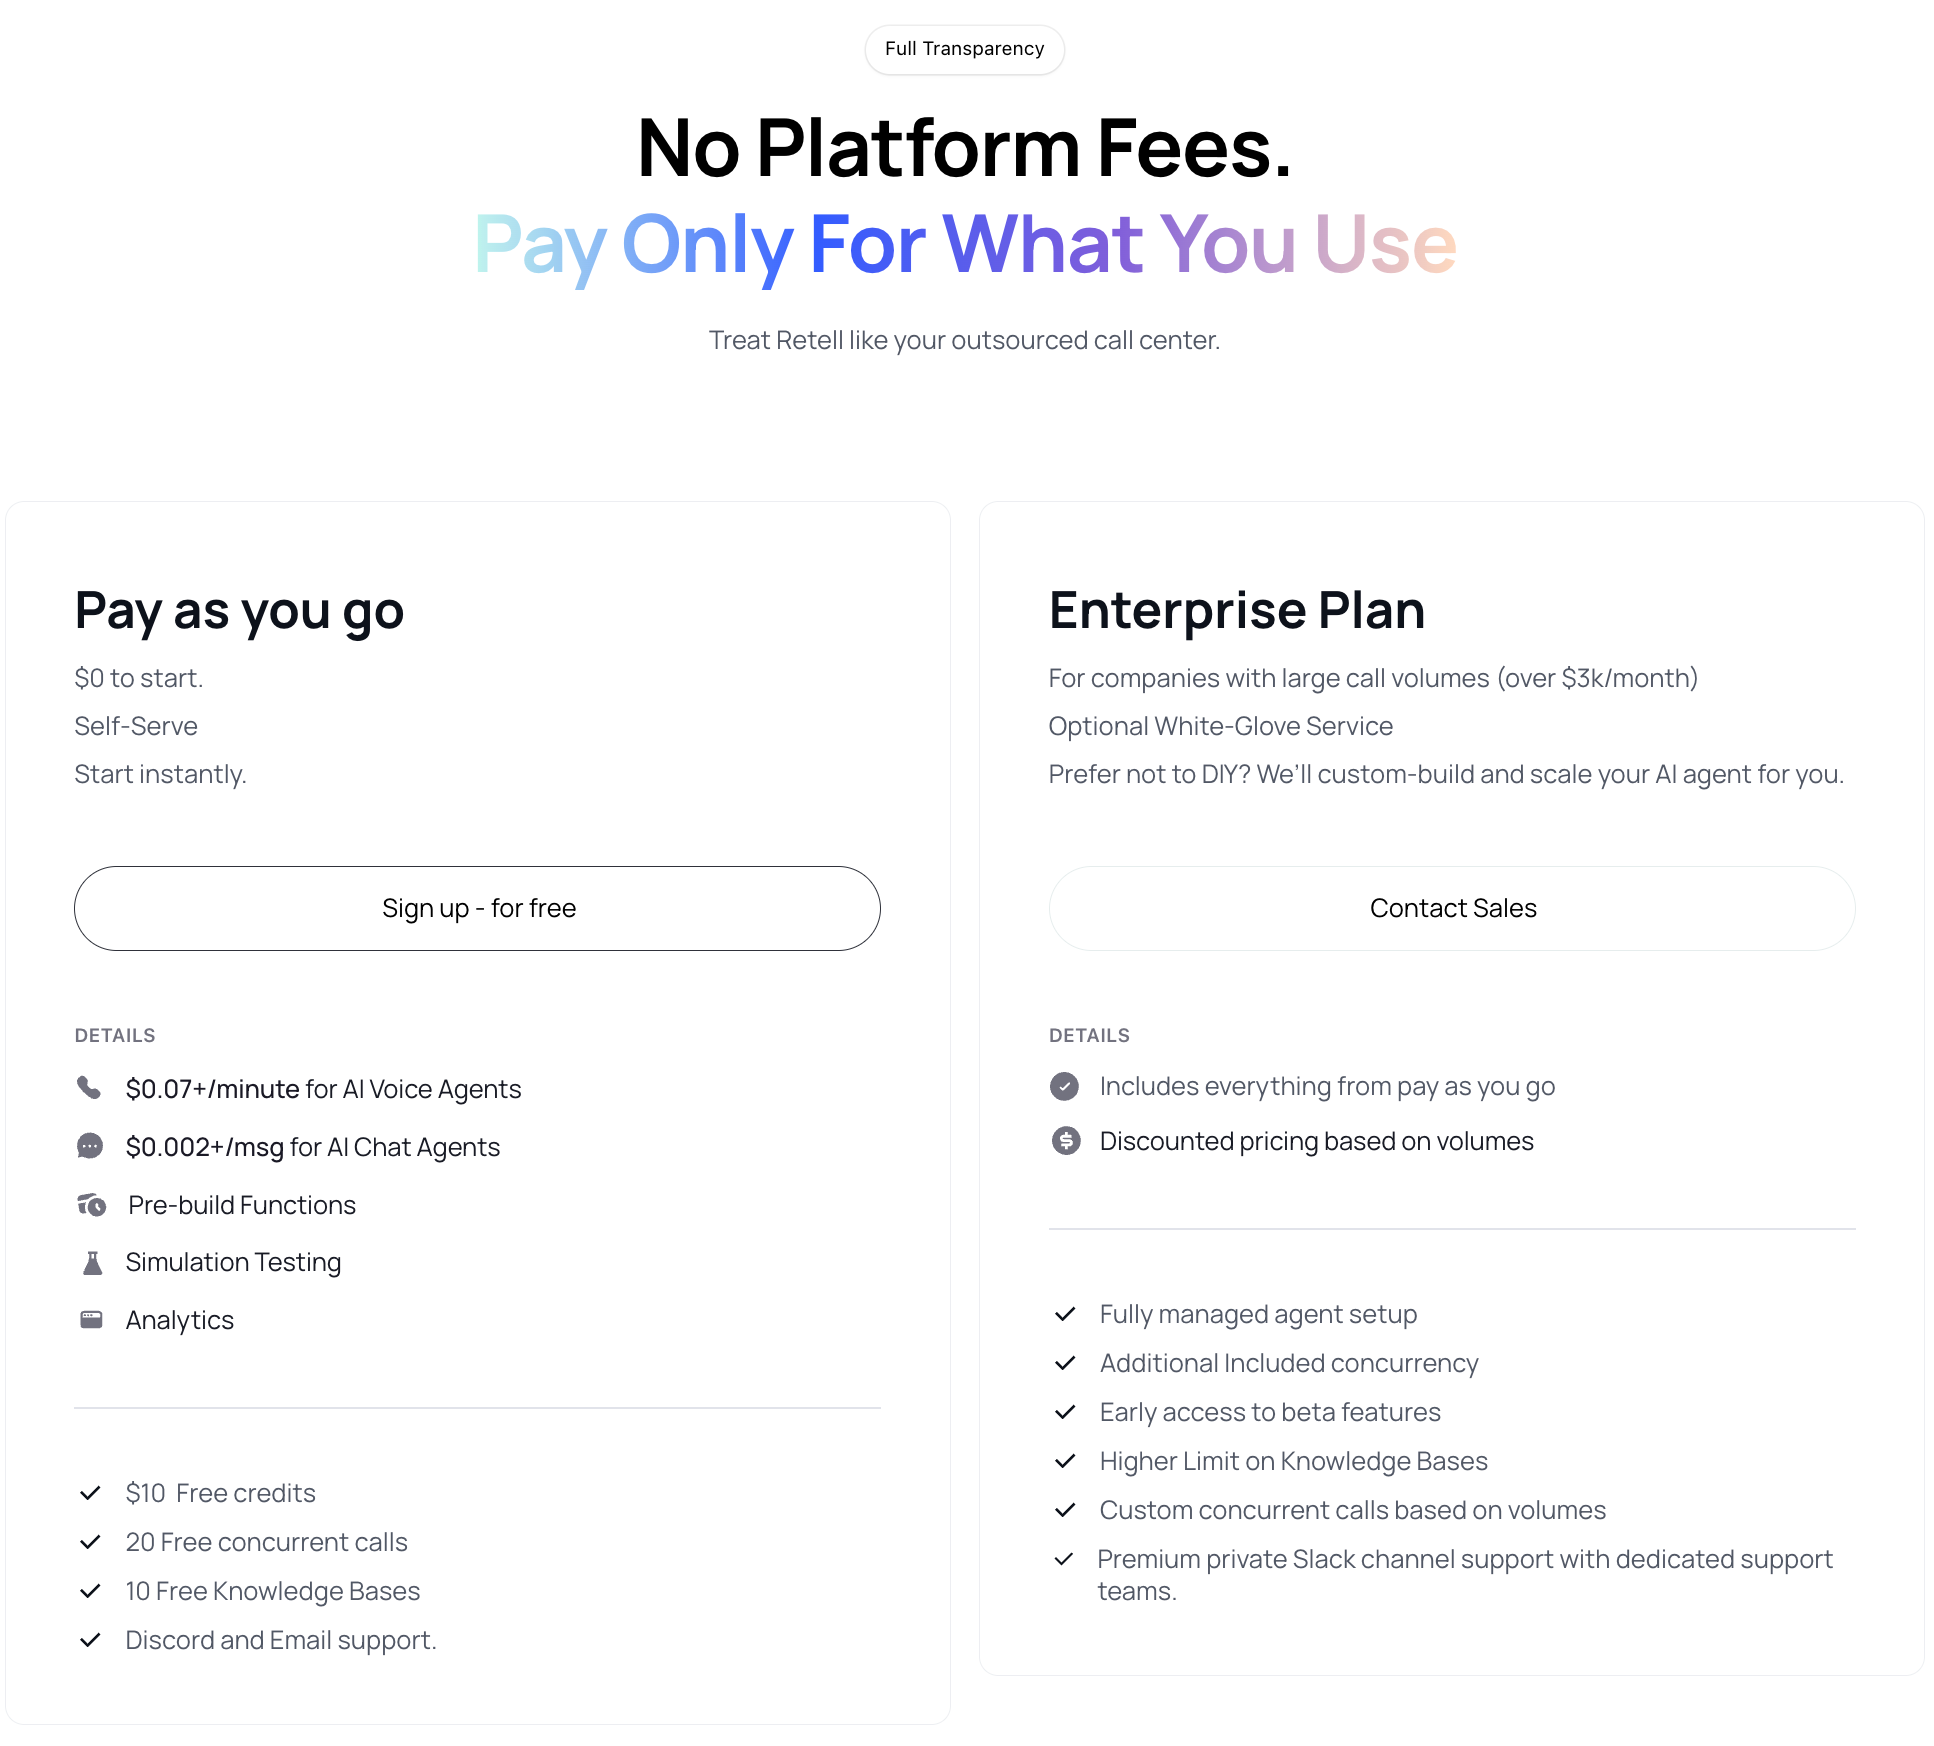Toggle the check next to Fully managed agent setup
This screenshot has height=1746, width=1934.
click(x=1065, y=1313)
